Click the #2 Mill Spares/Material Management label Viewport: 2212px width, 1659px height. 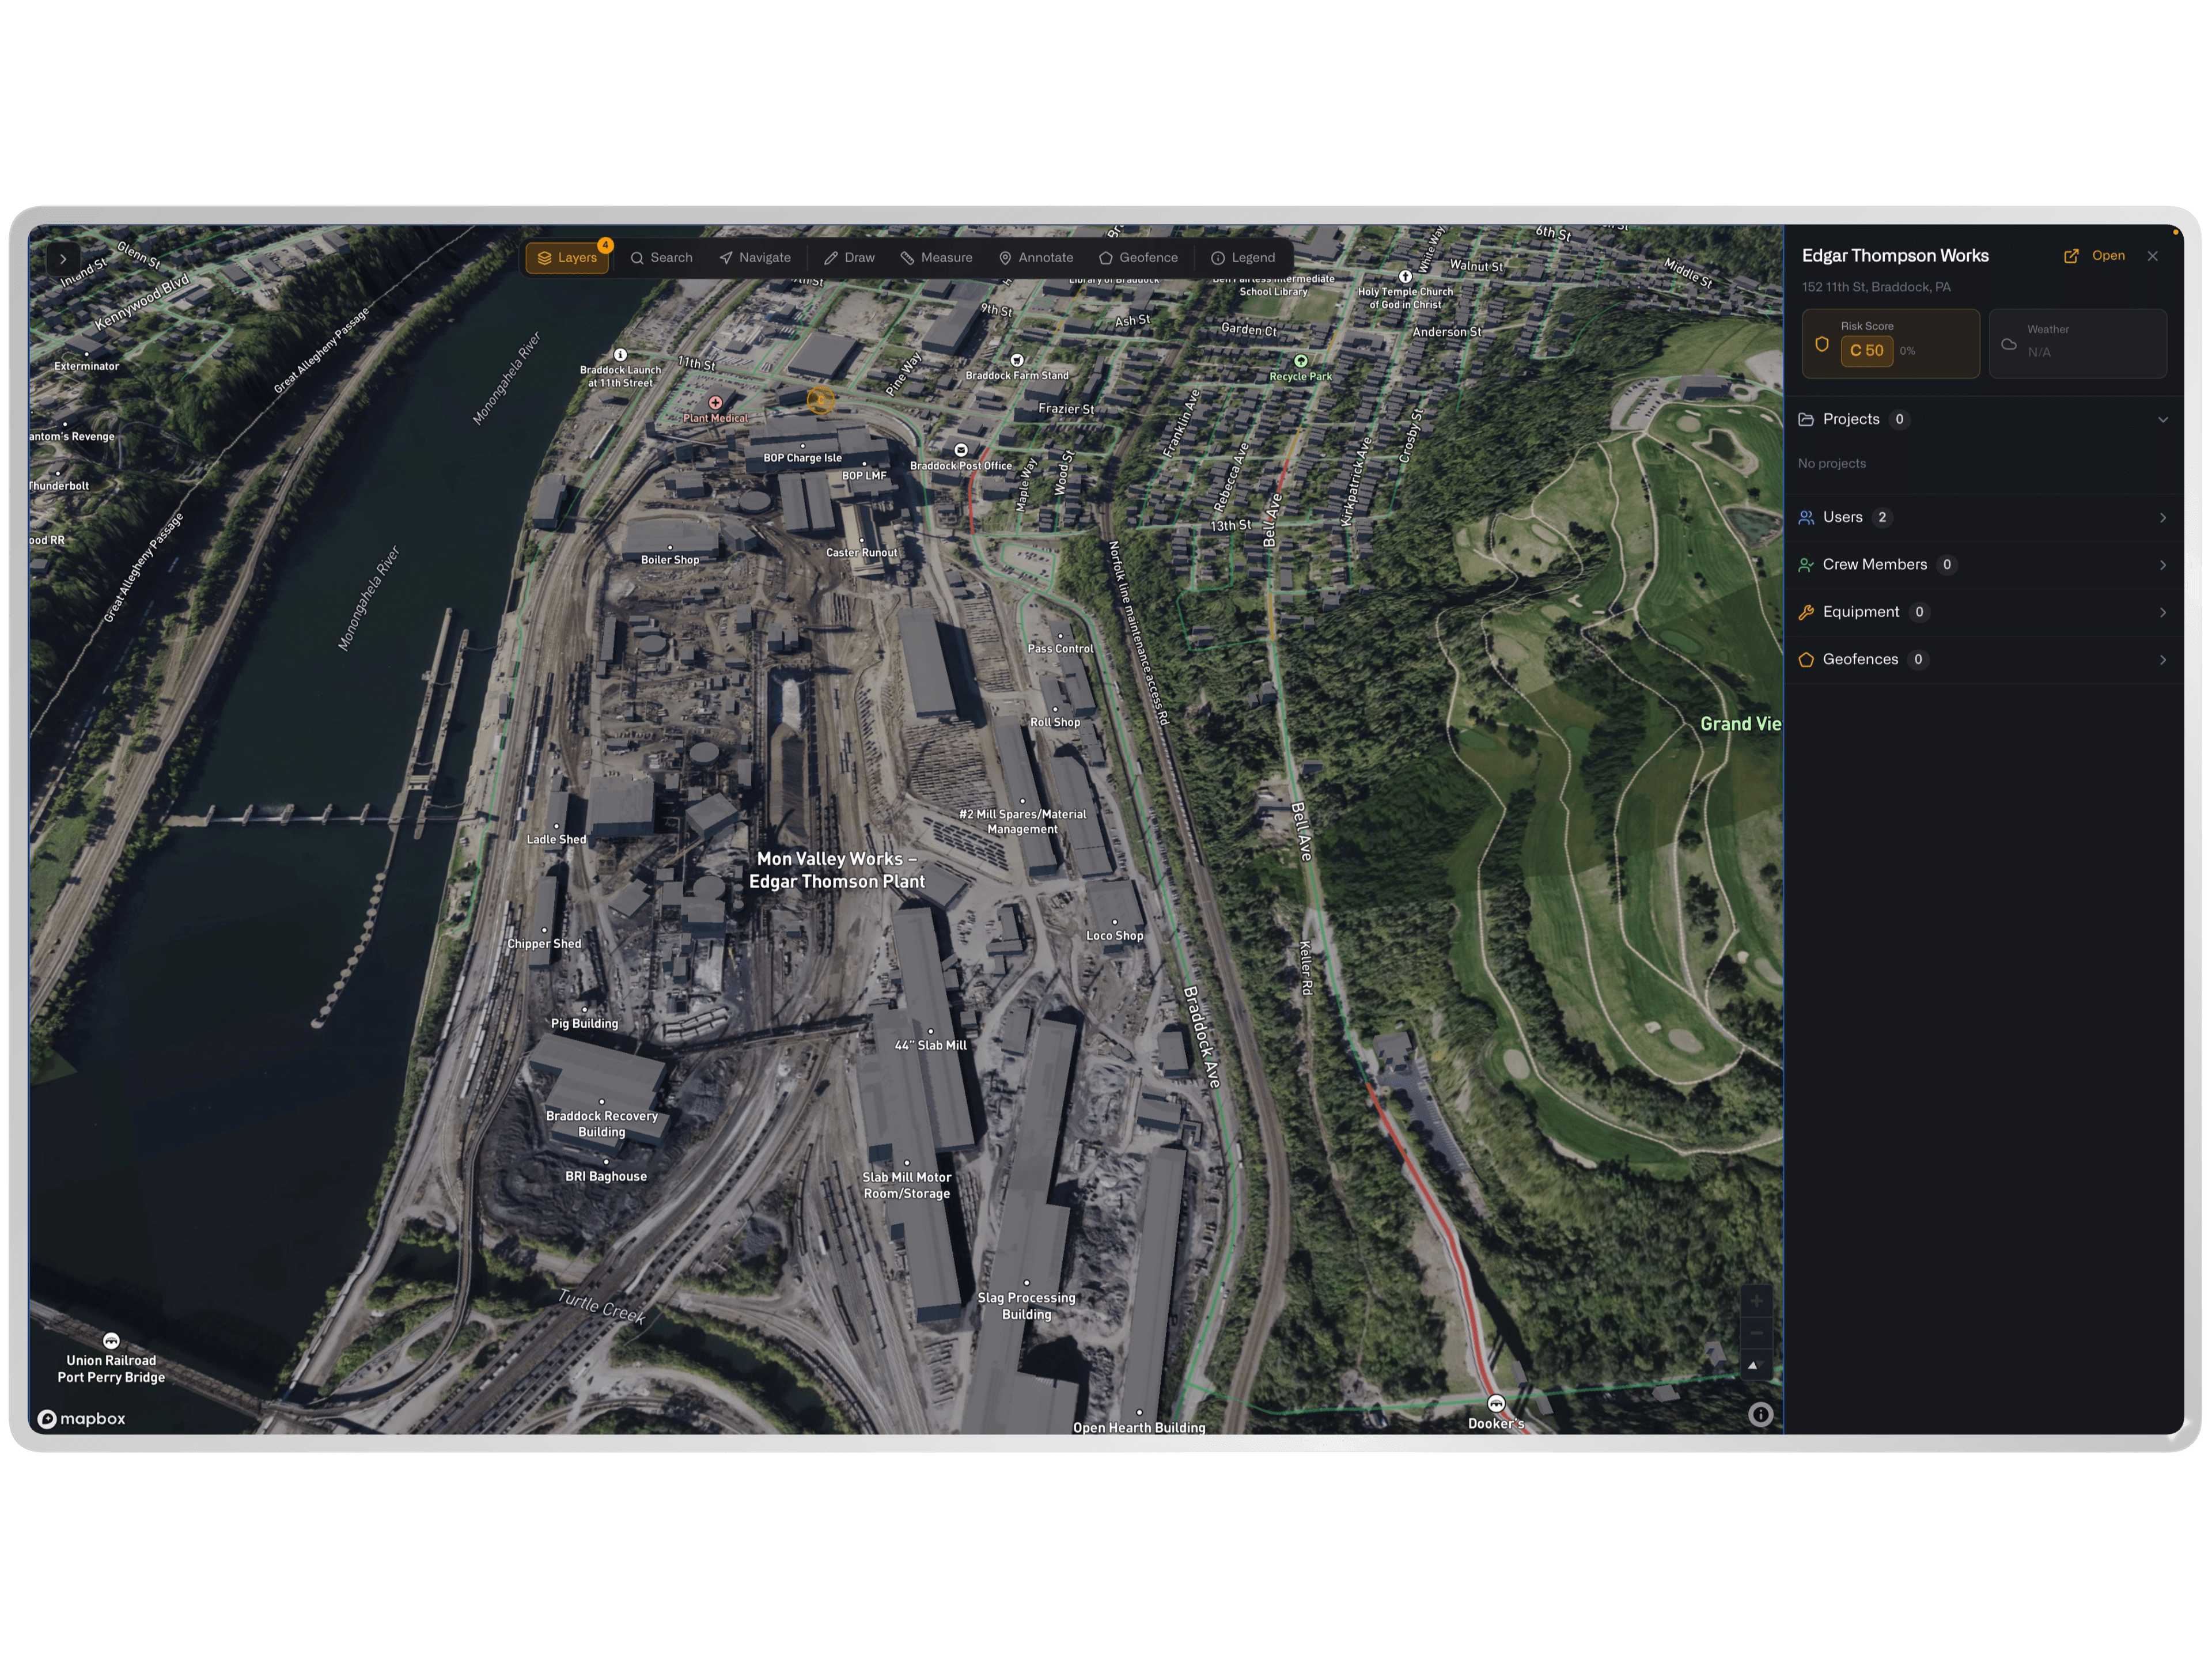1023,822
